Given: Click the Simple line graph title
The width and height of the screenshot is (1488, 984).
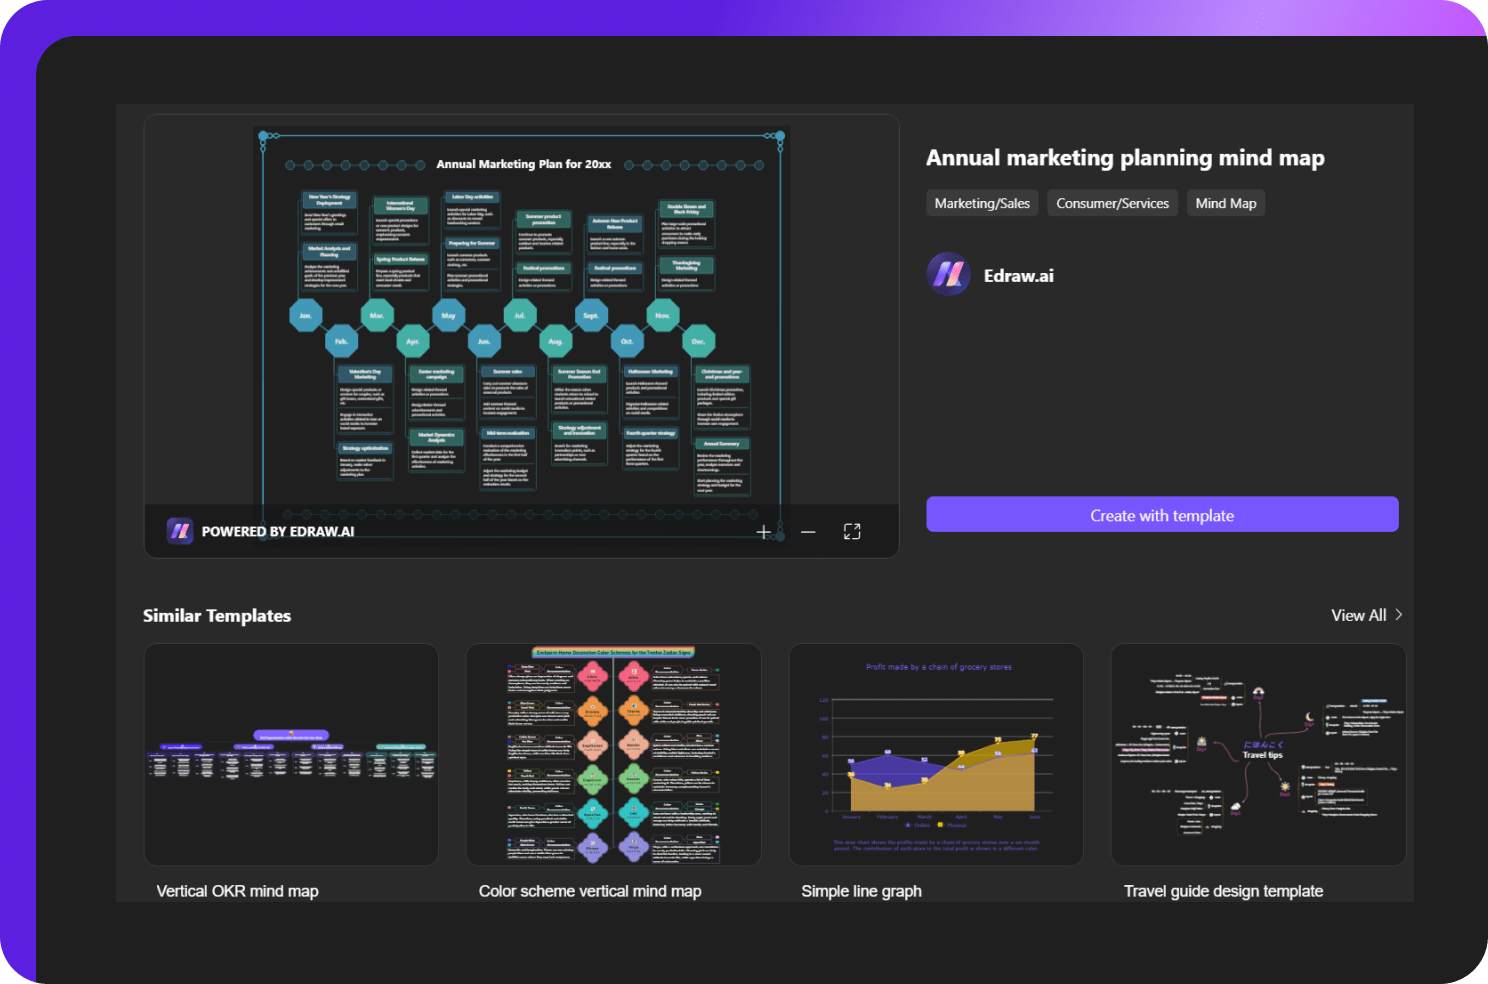Looking at the screenshot, I should pos(862,891).
